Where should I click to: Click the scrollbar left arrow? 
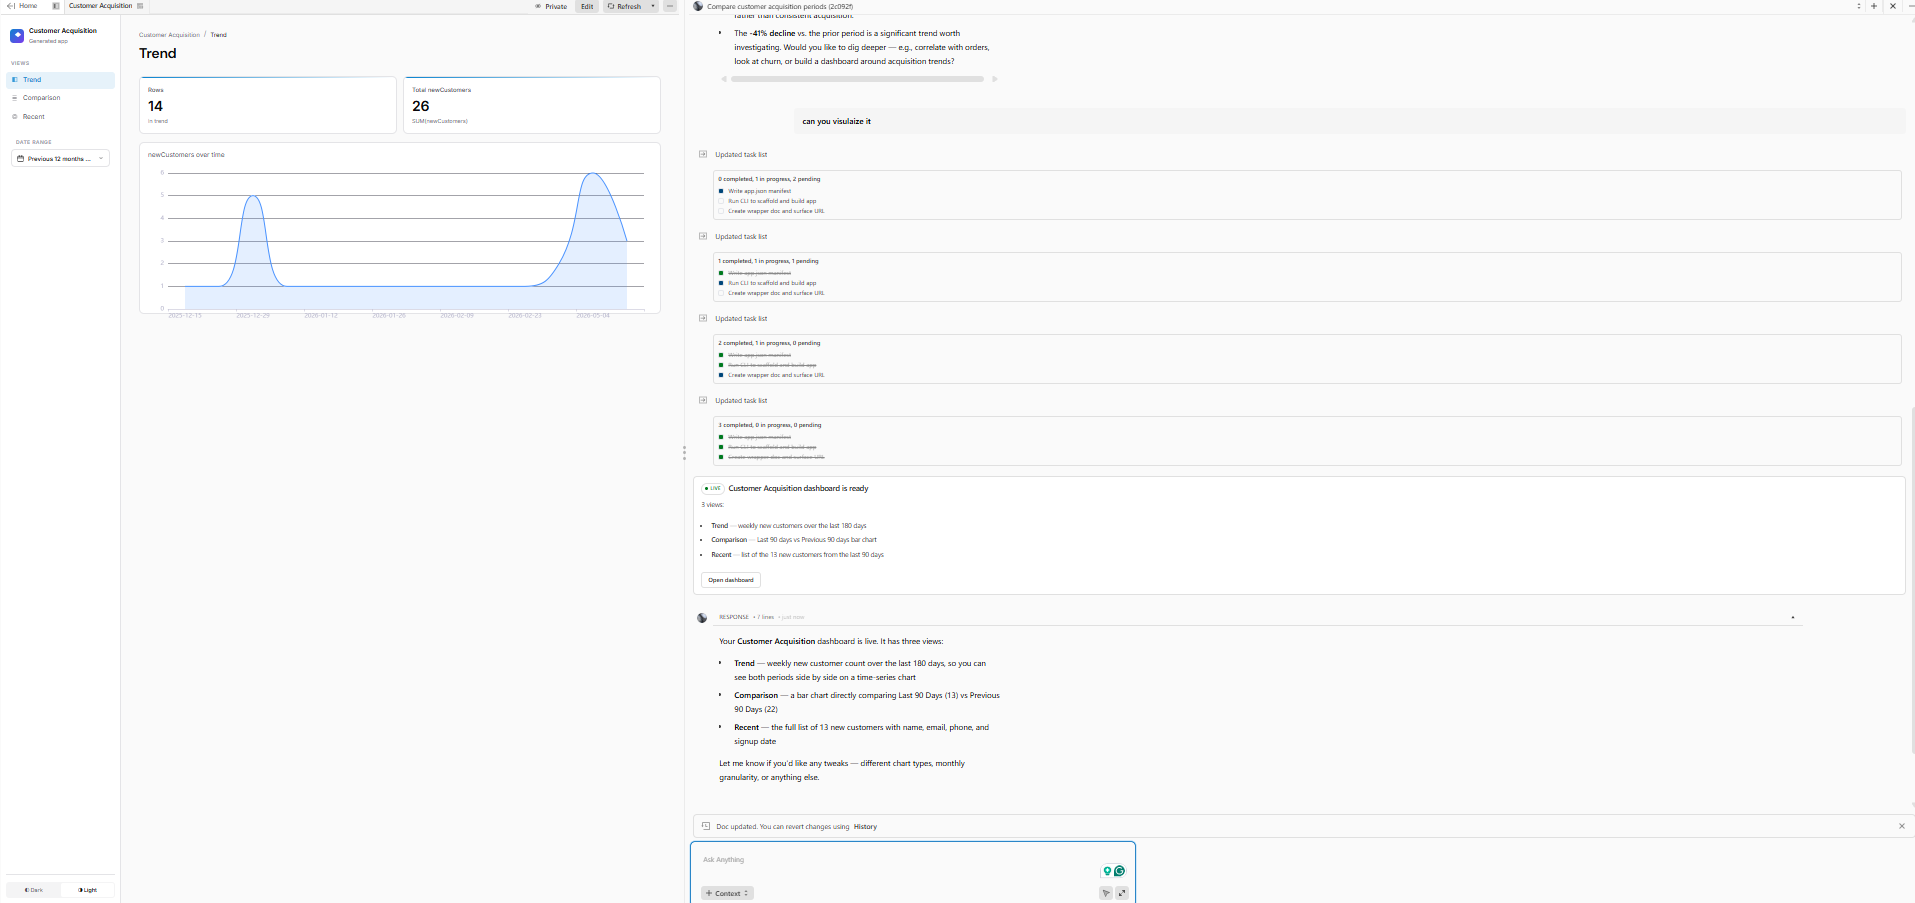click(x=724, y=79)
